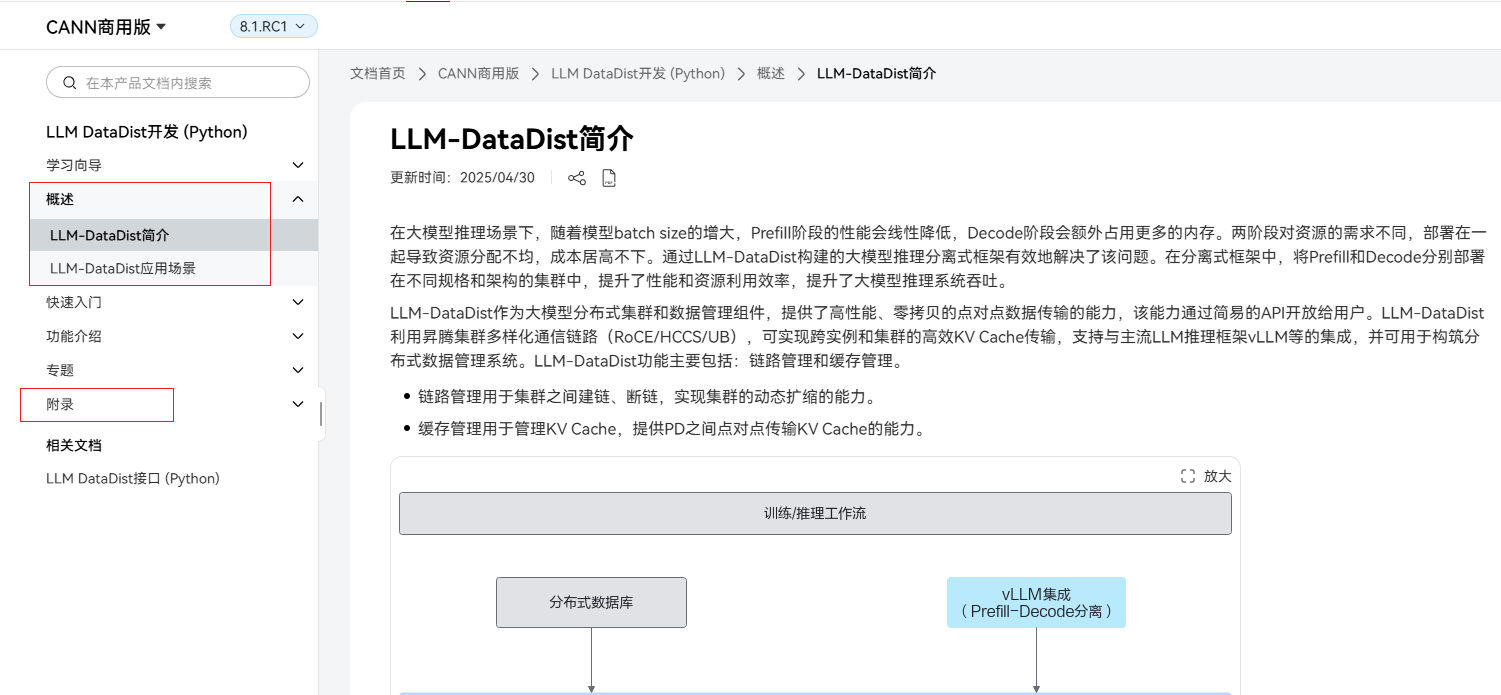Expand the 附录 section

(x=298, y=404)
